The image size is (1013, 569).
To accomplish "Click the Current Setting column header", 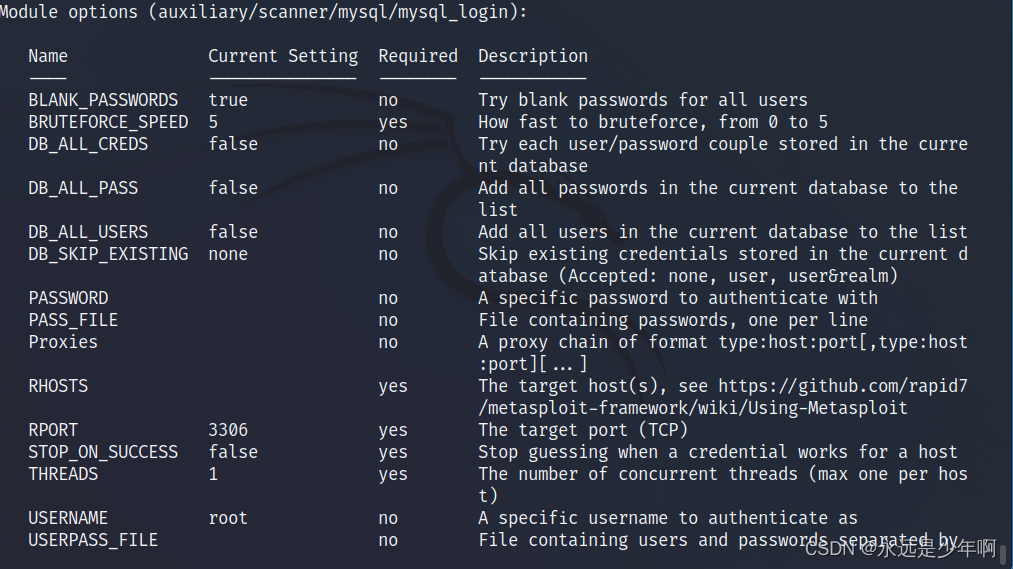I will pos(283,56).
